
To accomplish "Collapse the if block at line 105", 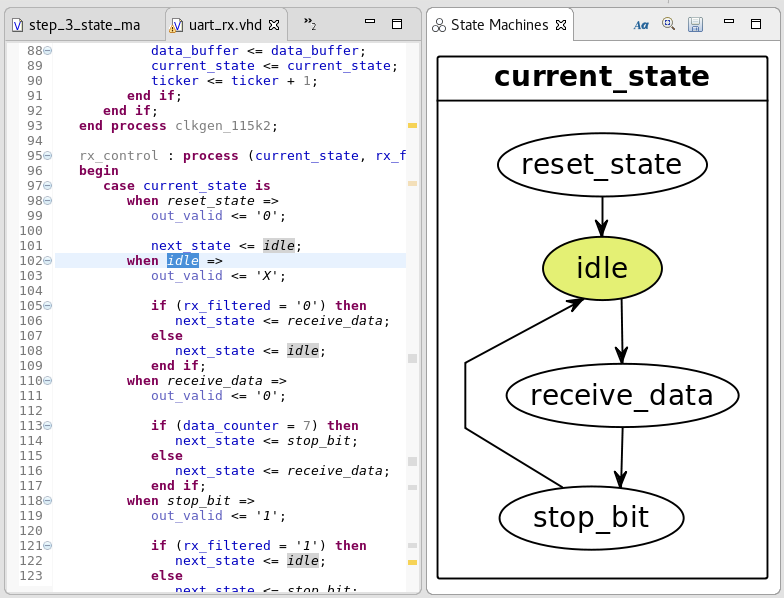I will coord(48,306).
